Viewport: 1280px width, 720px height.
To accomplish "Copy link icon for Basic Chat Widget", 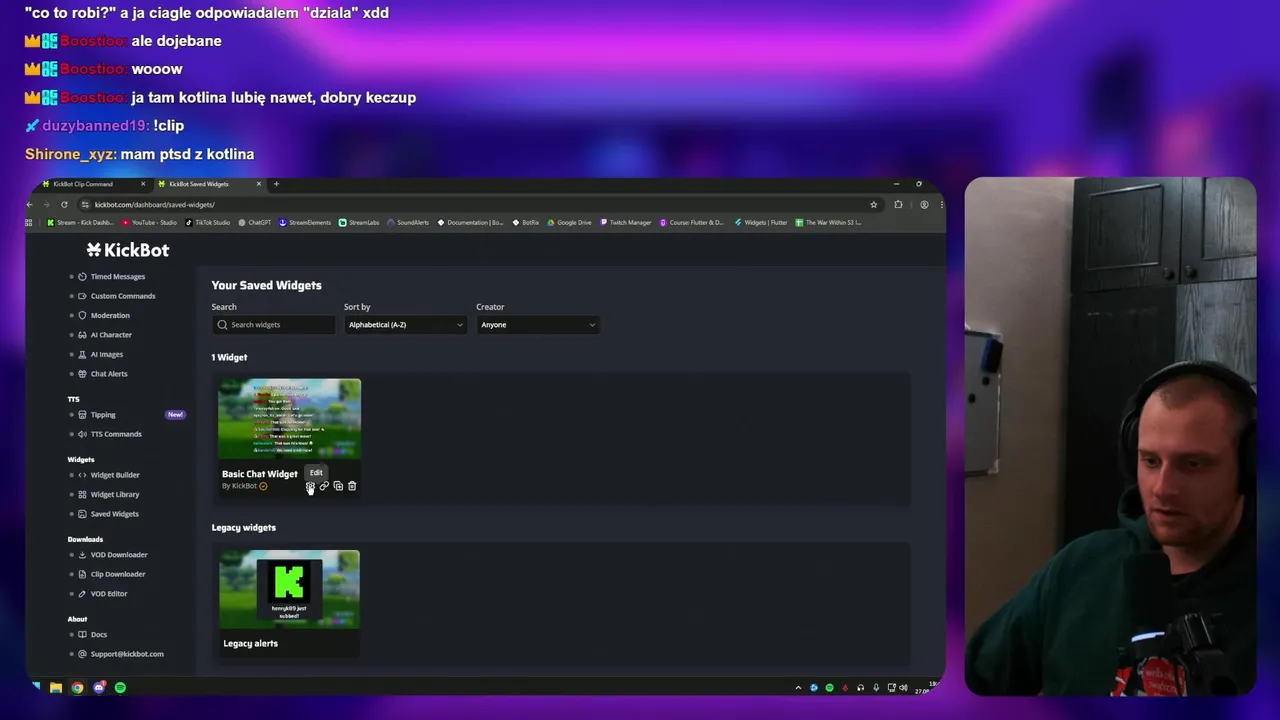I will pos(324,486).
